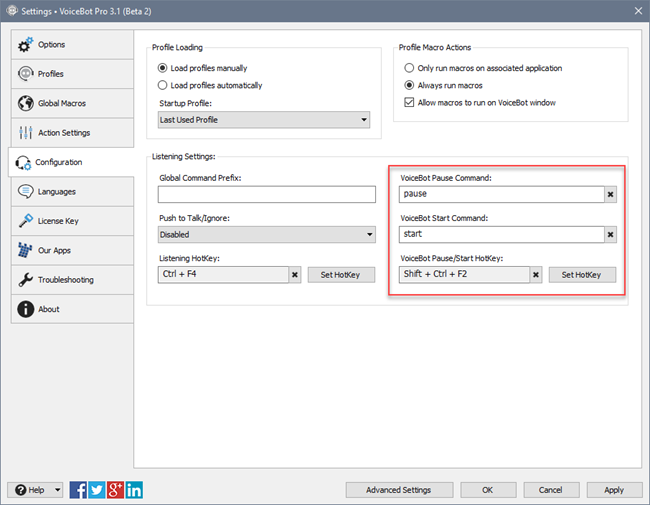Image resolution: width=650 pixels, height=505 pixels.
Task: Open the Facebook link icon
Action: point(78,490)
